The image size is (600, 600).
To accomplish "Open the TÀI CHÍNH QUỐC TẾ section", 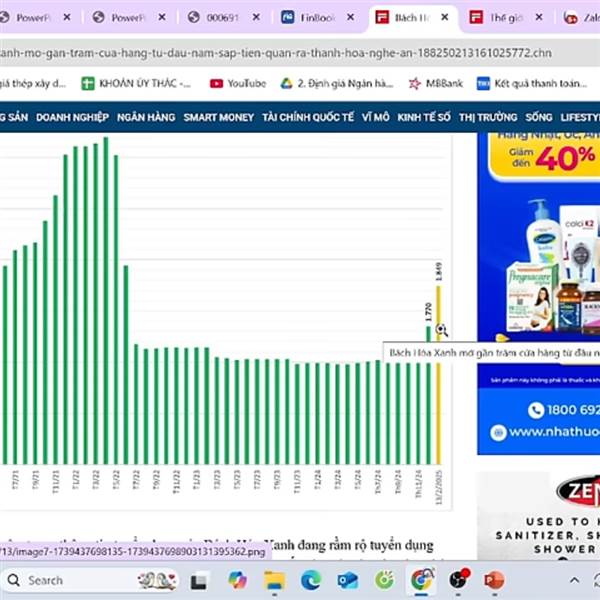I will pos(308,117).
